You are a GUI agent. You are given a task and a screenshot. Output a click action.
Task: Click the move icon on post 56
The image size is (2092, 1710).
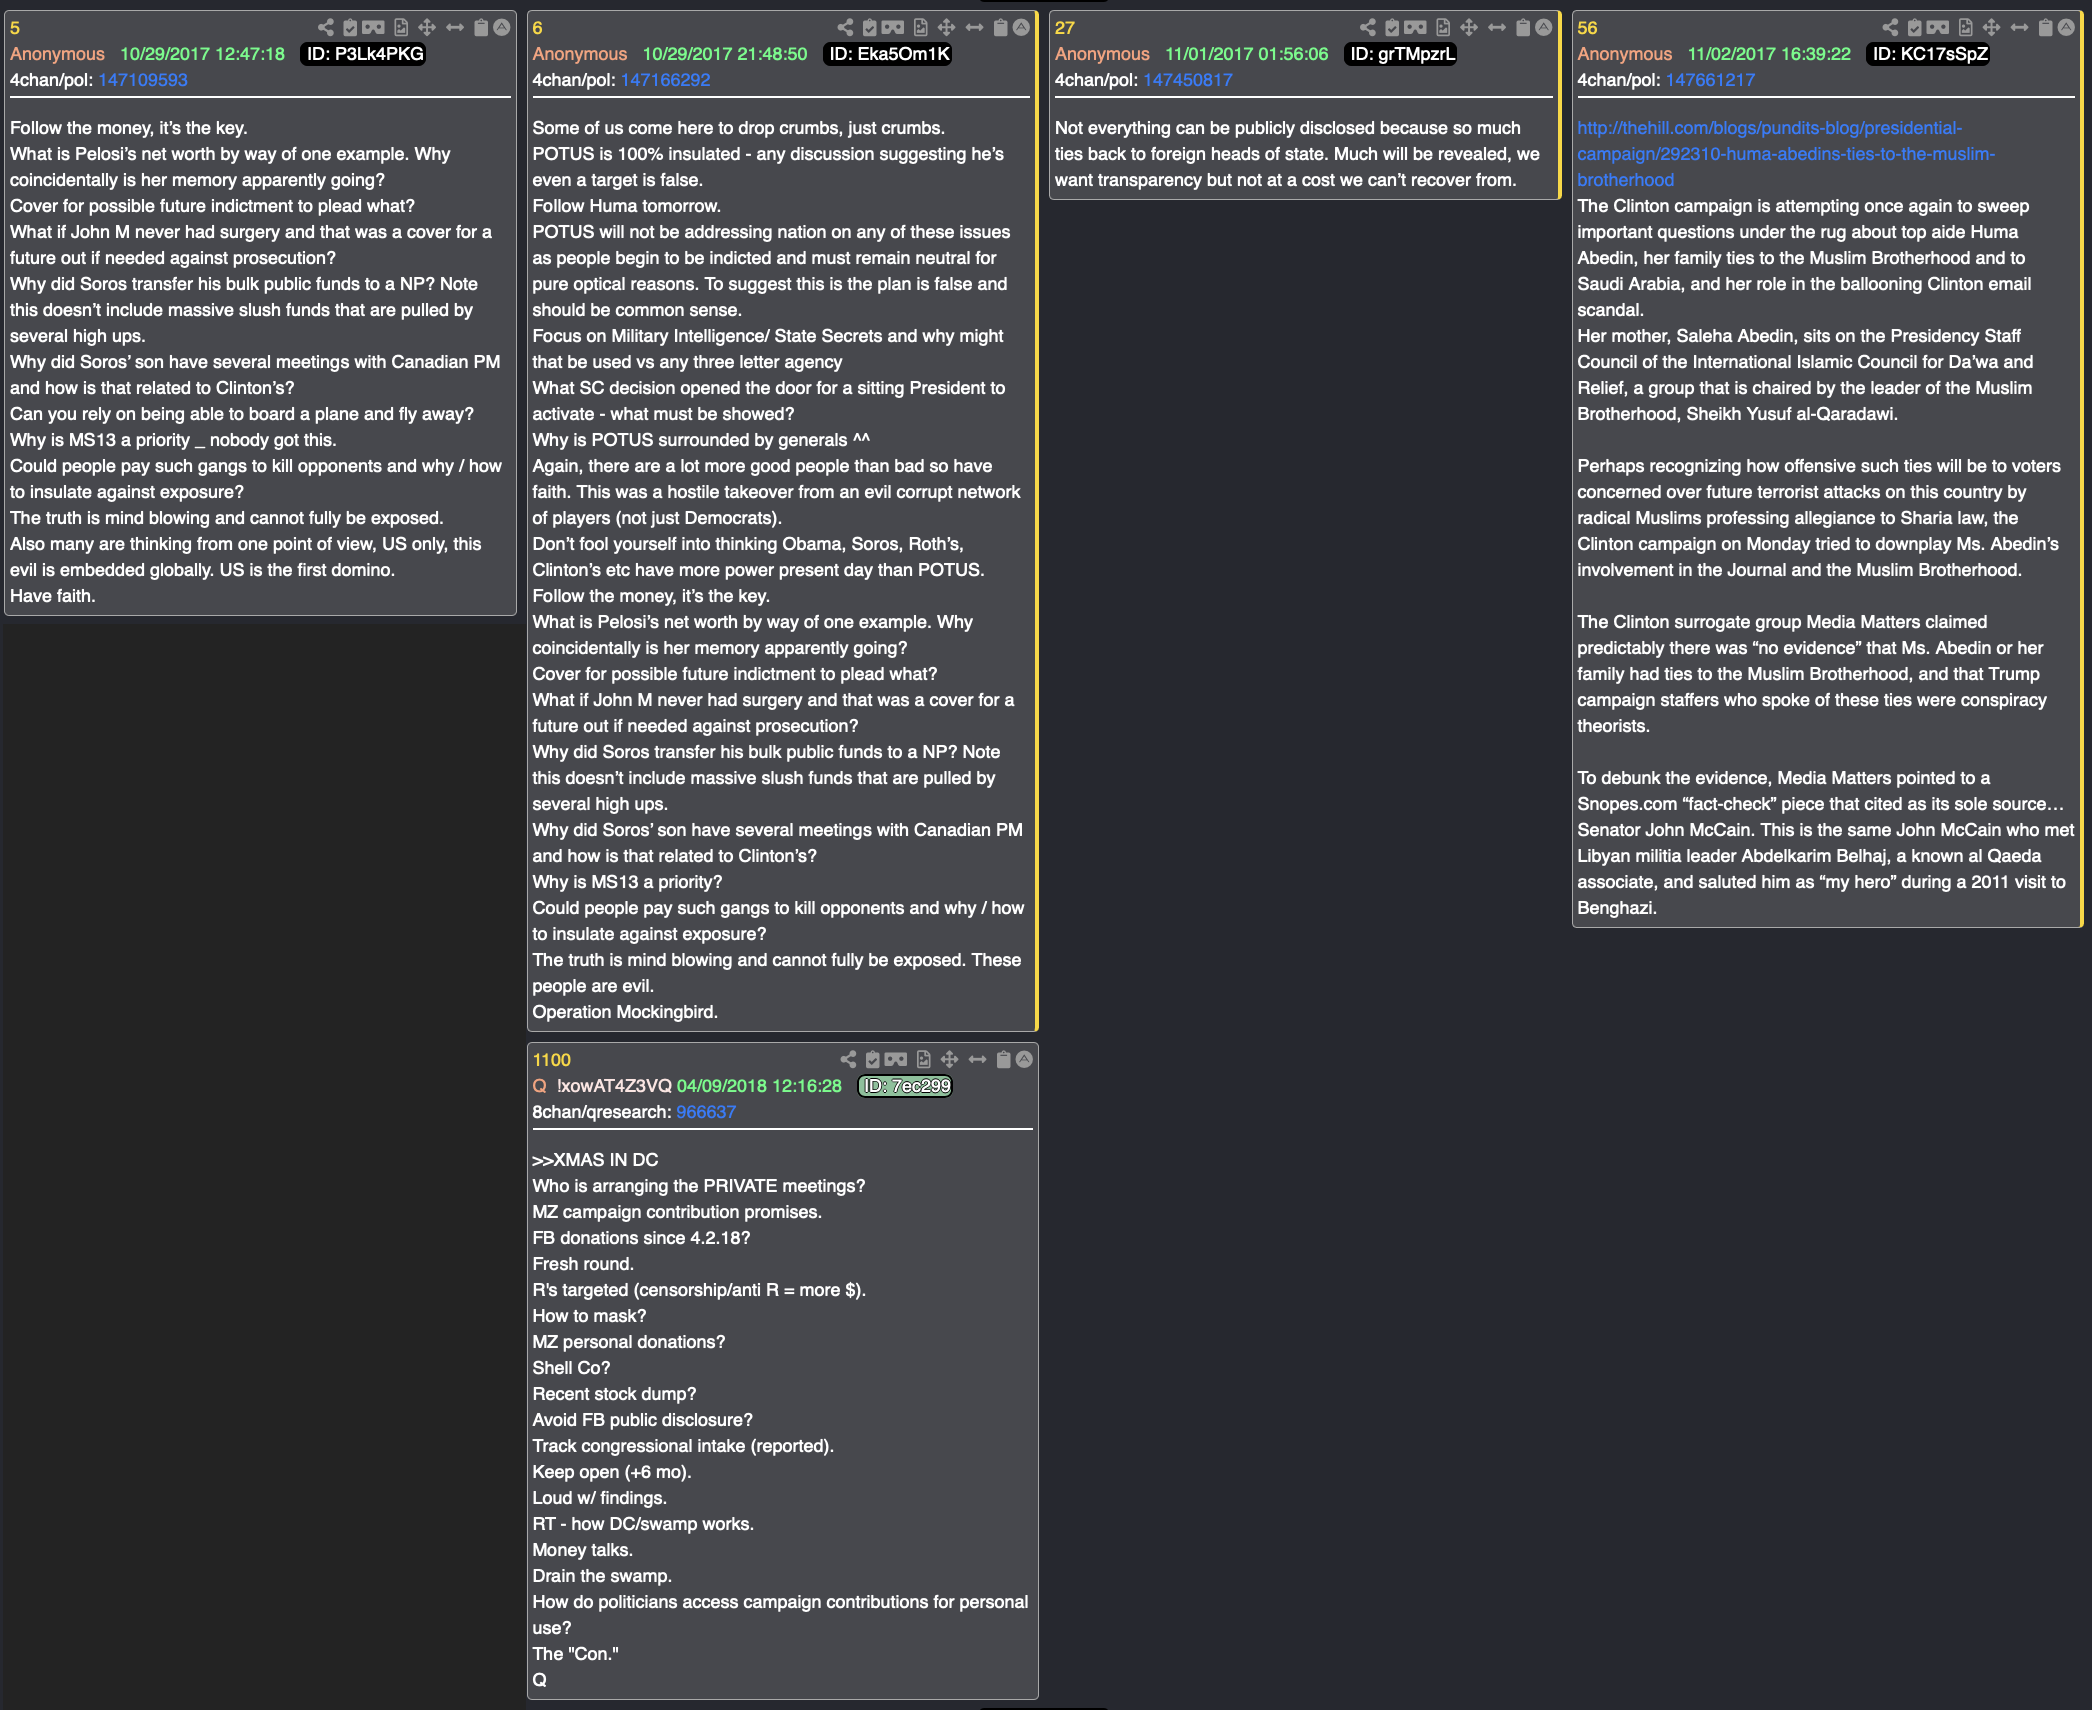pos(1992,27)
